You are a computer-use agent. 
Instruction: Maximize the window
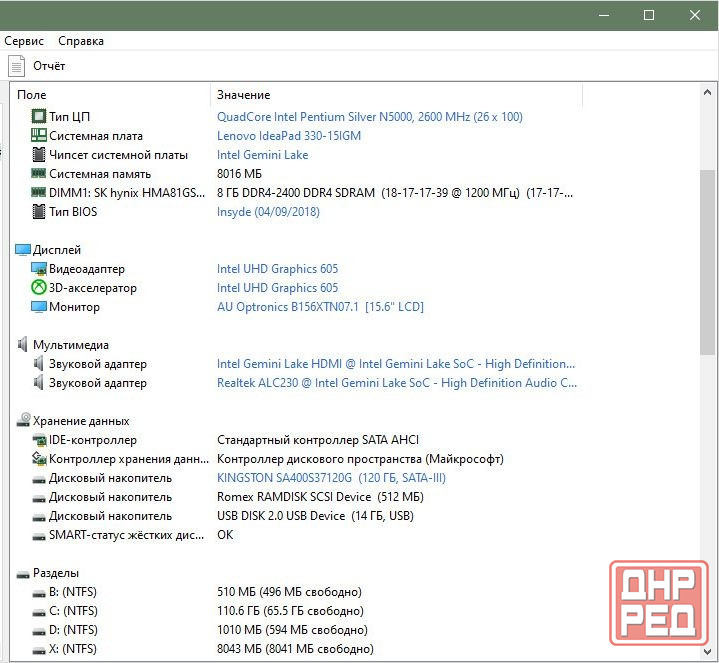click(x=649, y=15)
